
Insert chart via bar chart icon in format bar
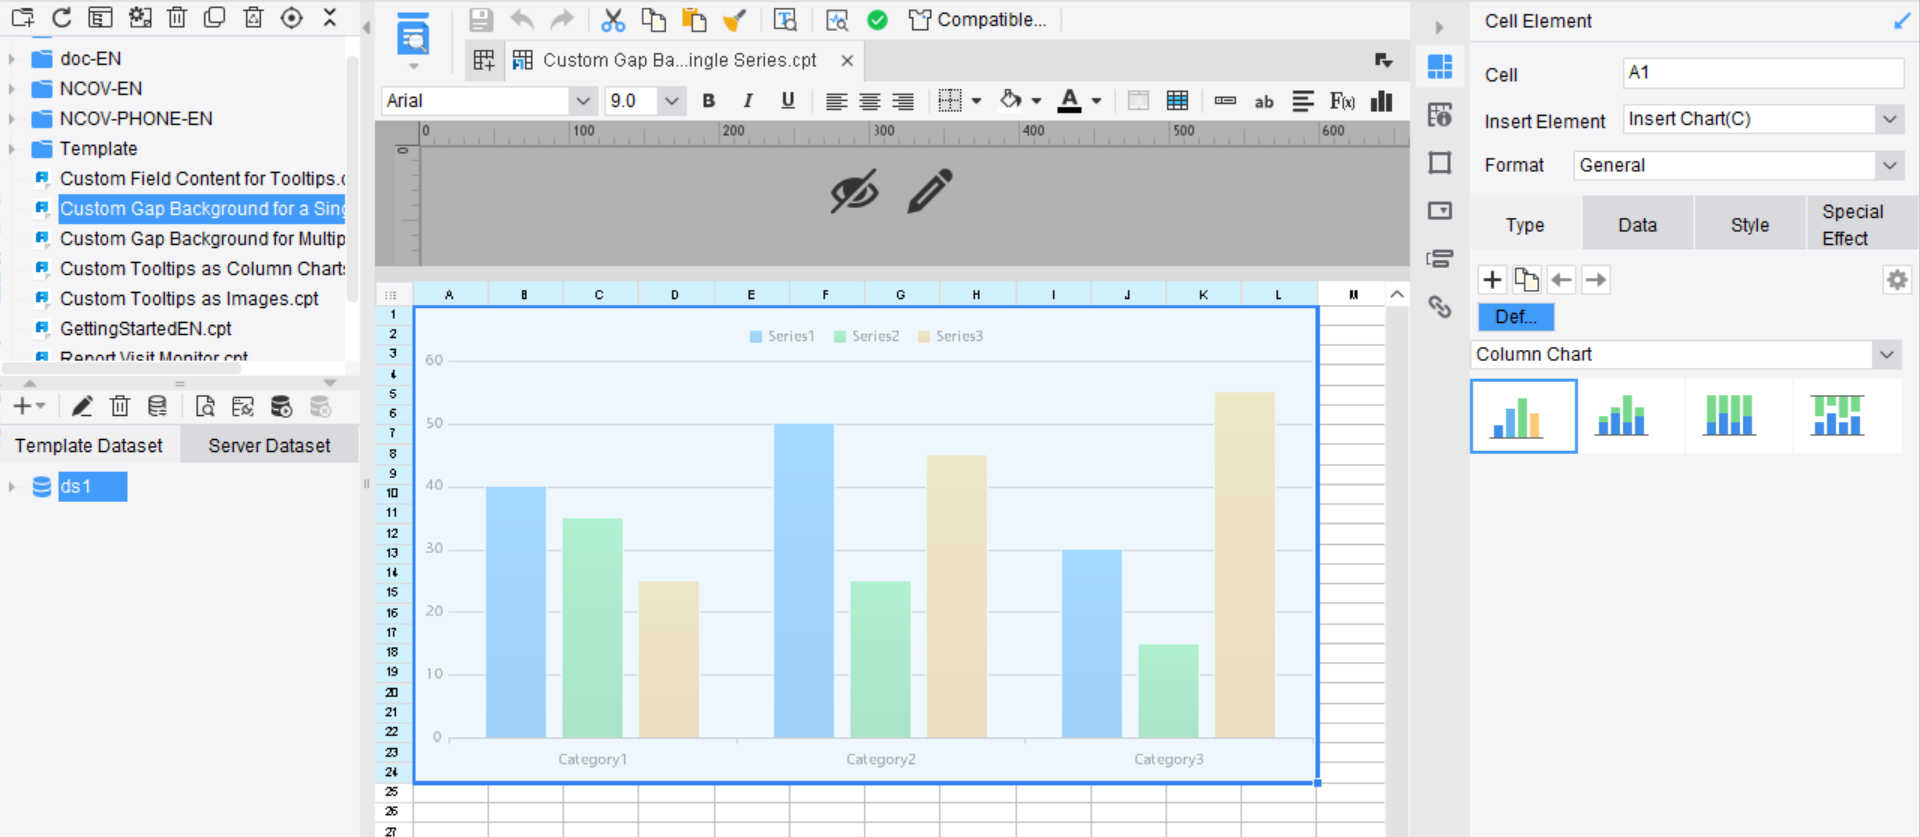click(1382, 101)
